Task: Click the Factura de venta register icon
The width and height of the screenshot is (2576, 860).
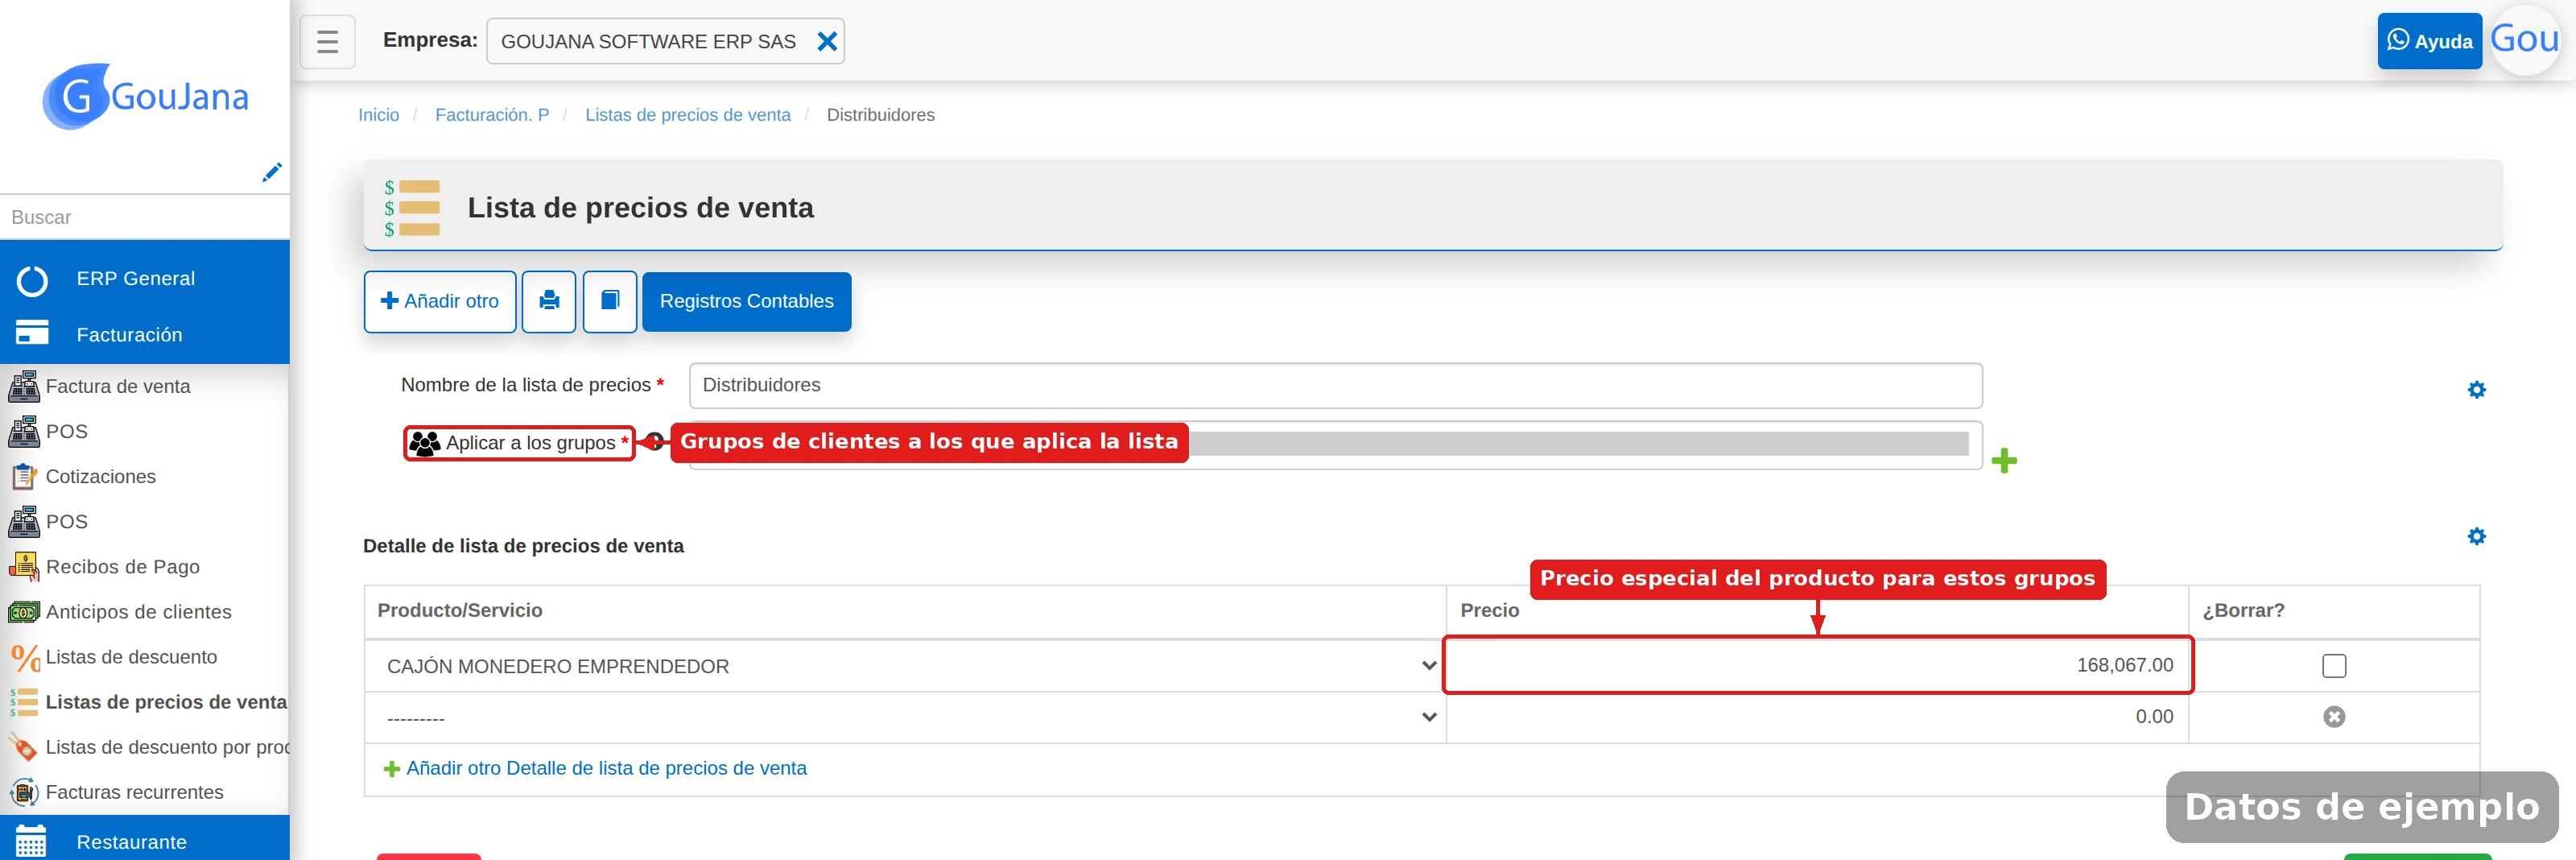Action: [x=24, y=386]
